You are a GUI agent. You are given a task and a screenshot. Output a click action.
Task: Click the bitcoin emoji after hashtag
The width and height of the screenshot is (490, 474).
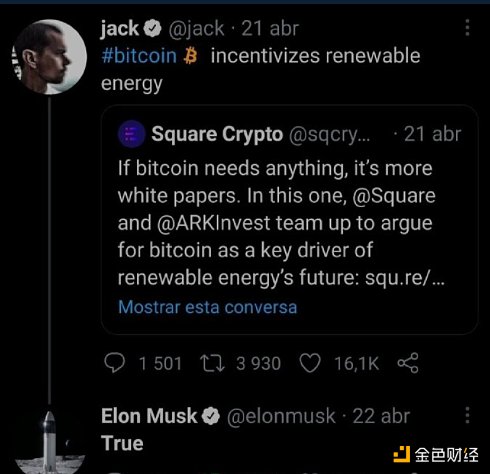click(190, 55)
